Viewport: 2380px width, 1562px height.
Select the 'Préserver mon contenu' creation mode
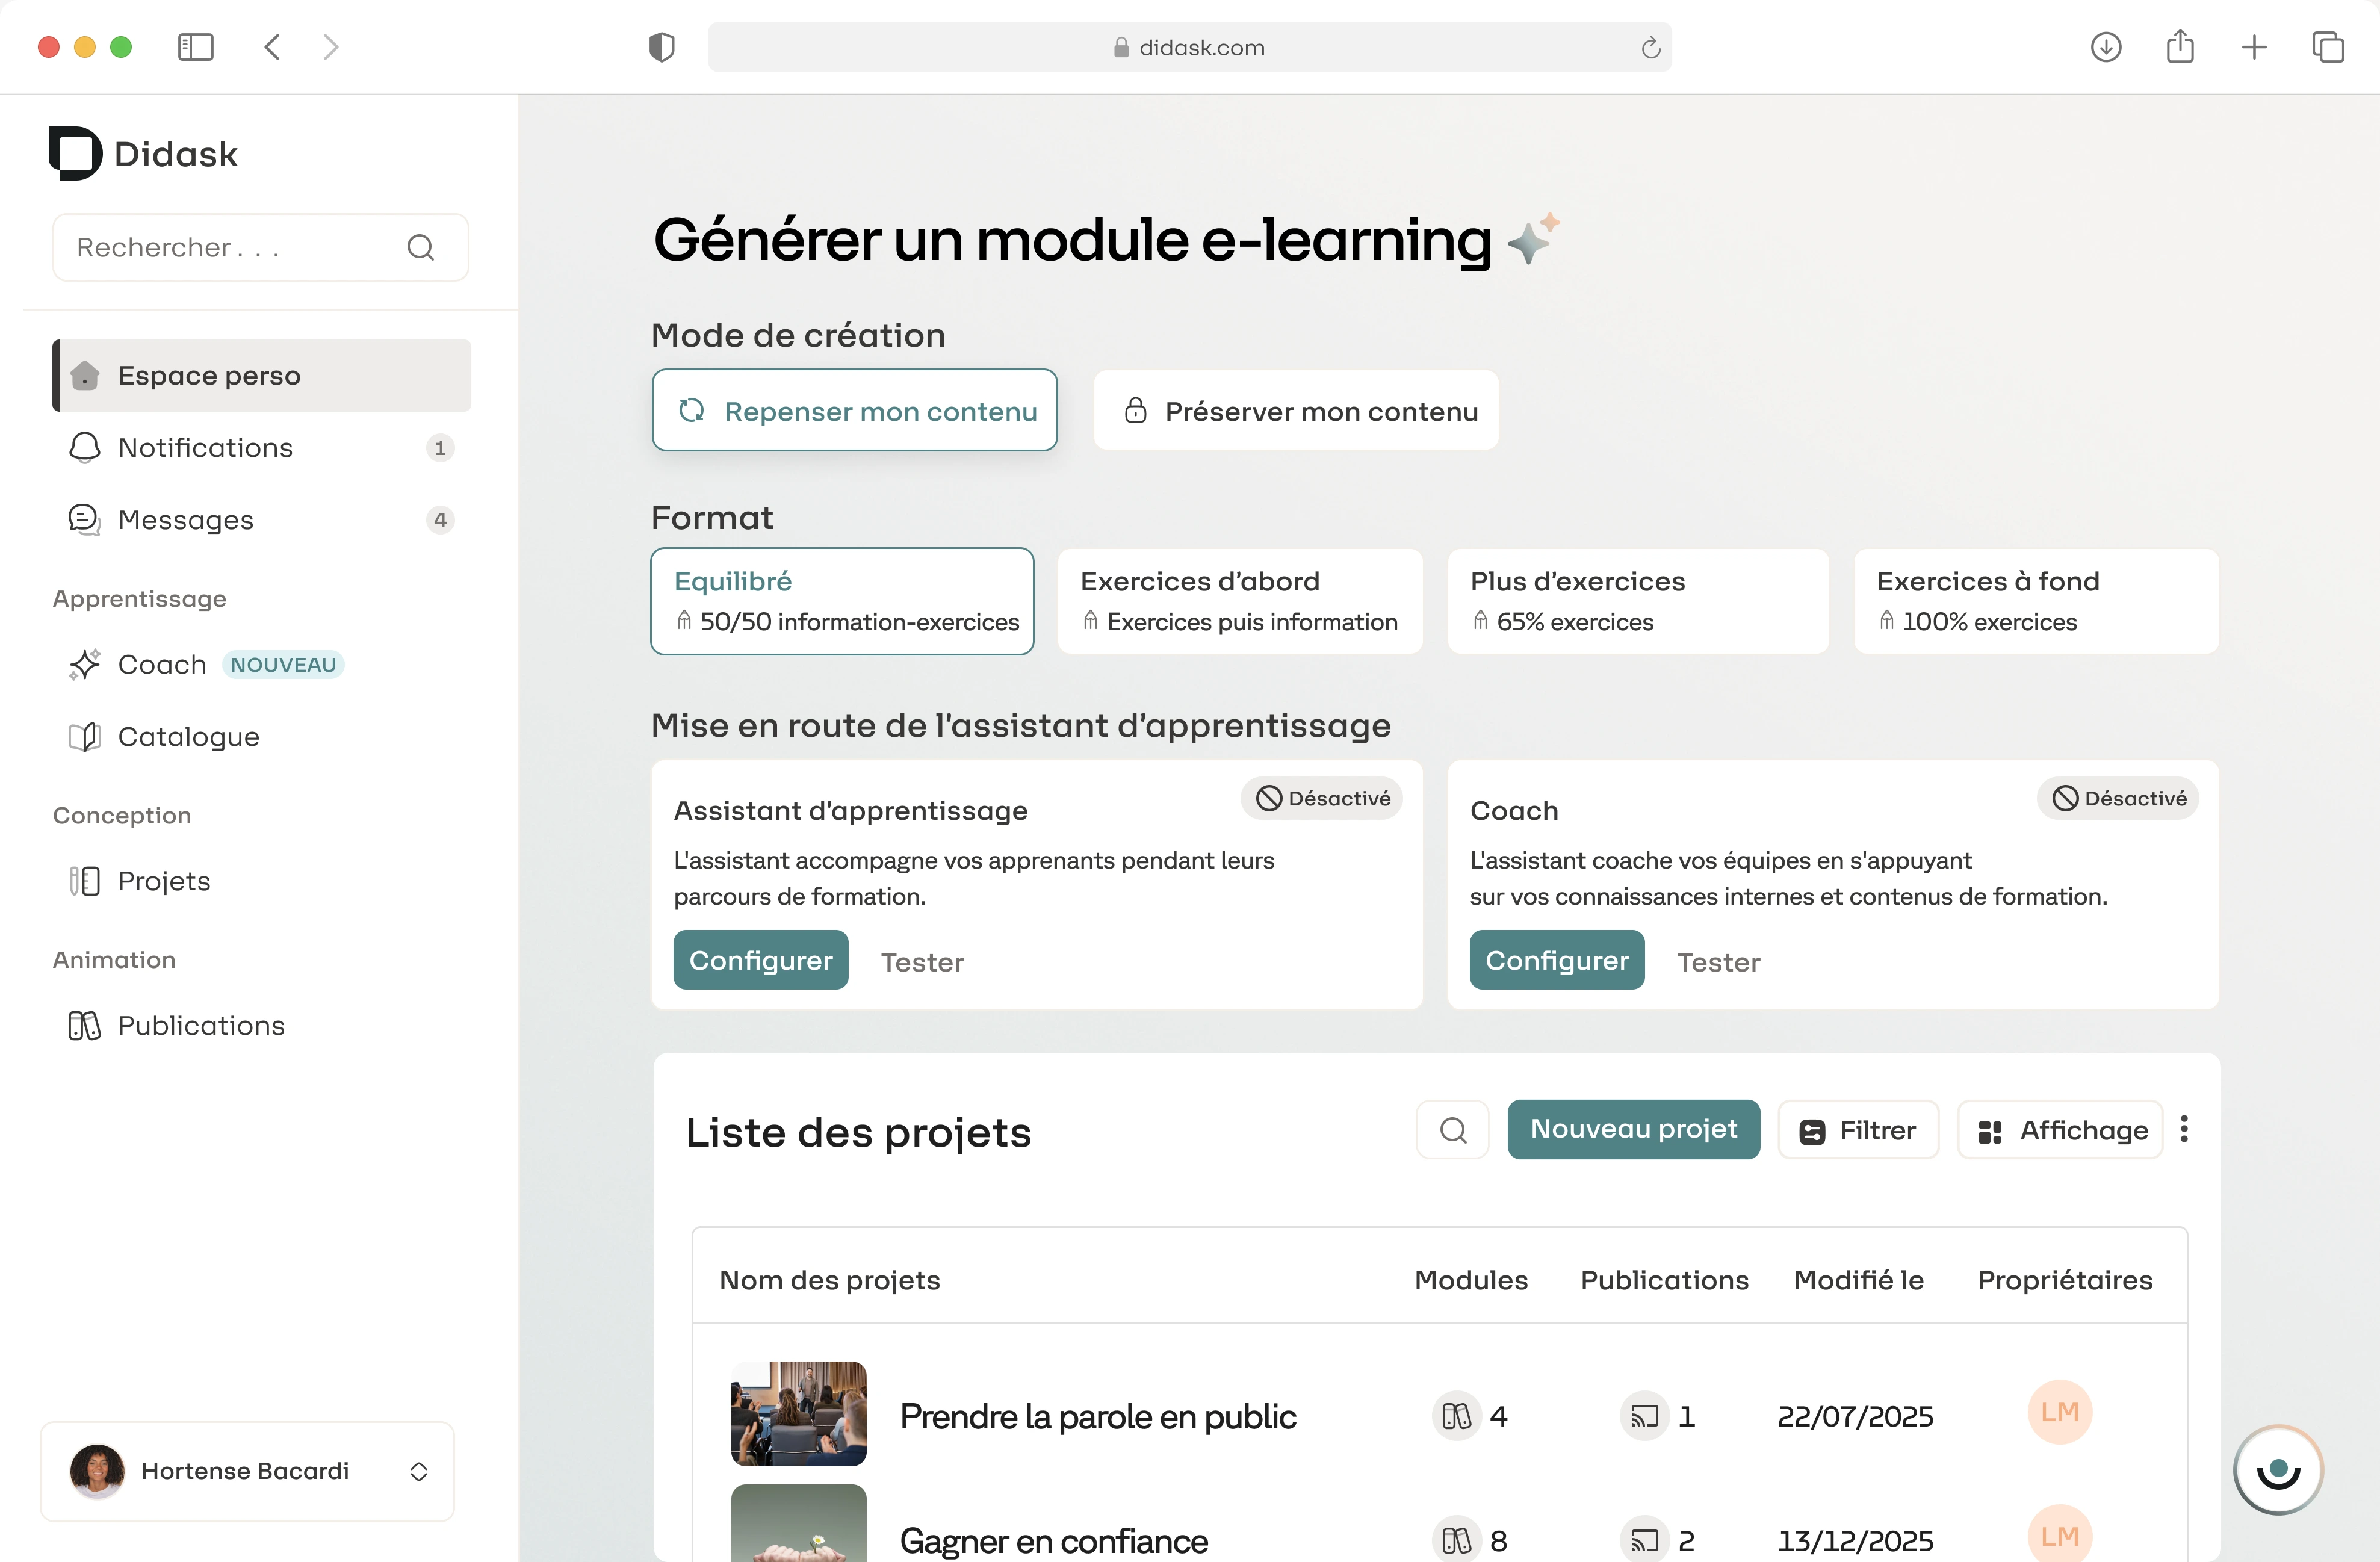(x=1295, y=410)
